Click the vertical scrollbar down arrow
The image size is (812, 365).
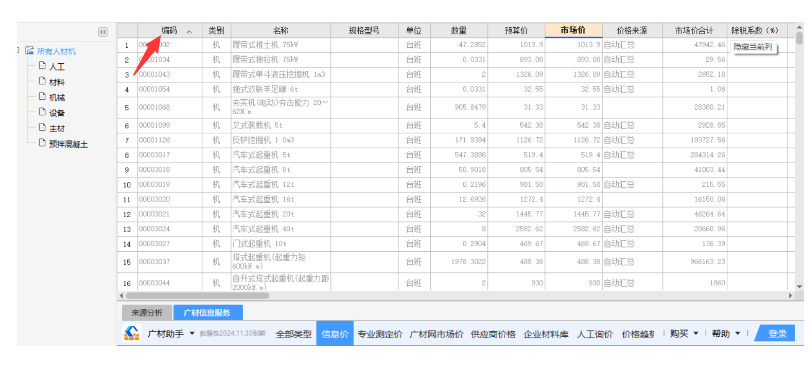pos(799,286)
